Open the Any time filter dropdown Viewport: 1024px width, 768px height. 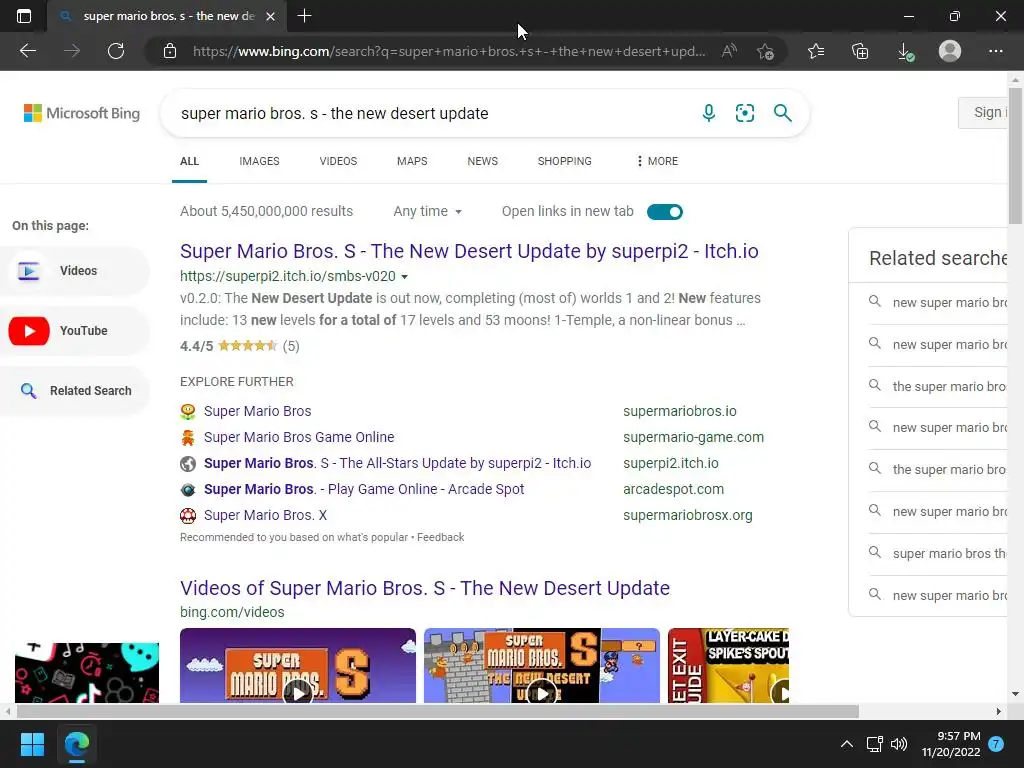(x=428, y=212)
